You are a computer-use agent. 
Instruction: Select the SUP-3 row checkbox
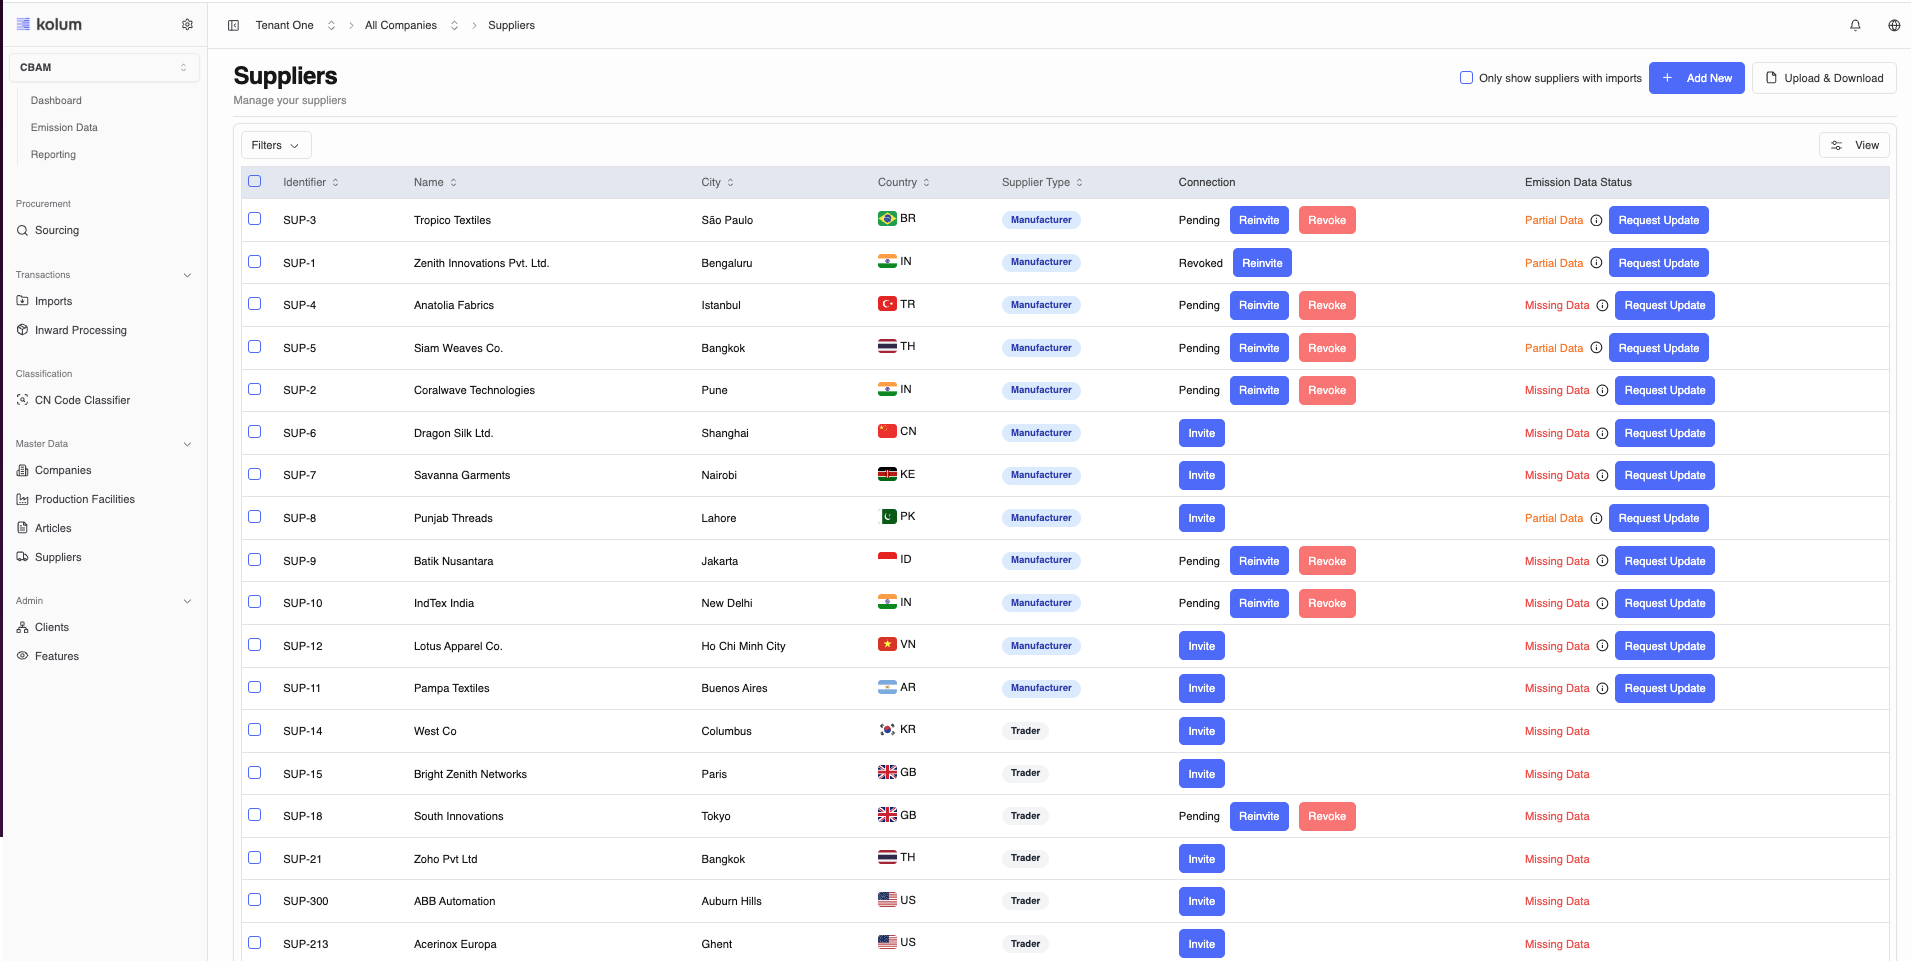(255, 219)
